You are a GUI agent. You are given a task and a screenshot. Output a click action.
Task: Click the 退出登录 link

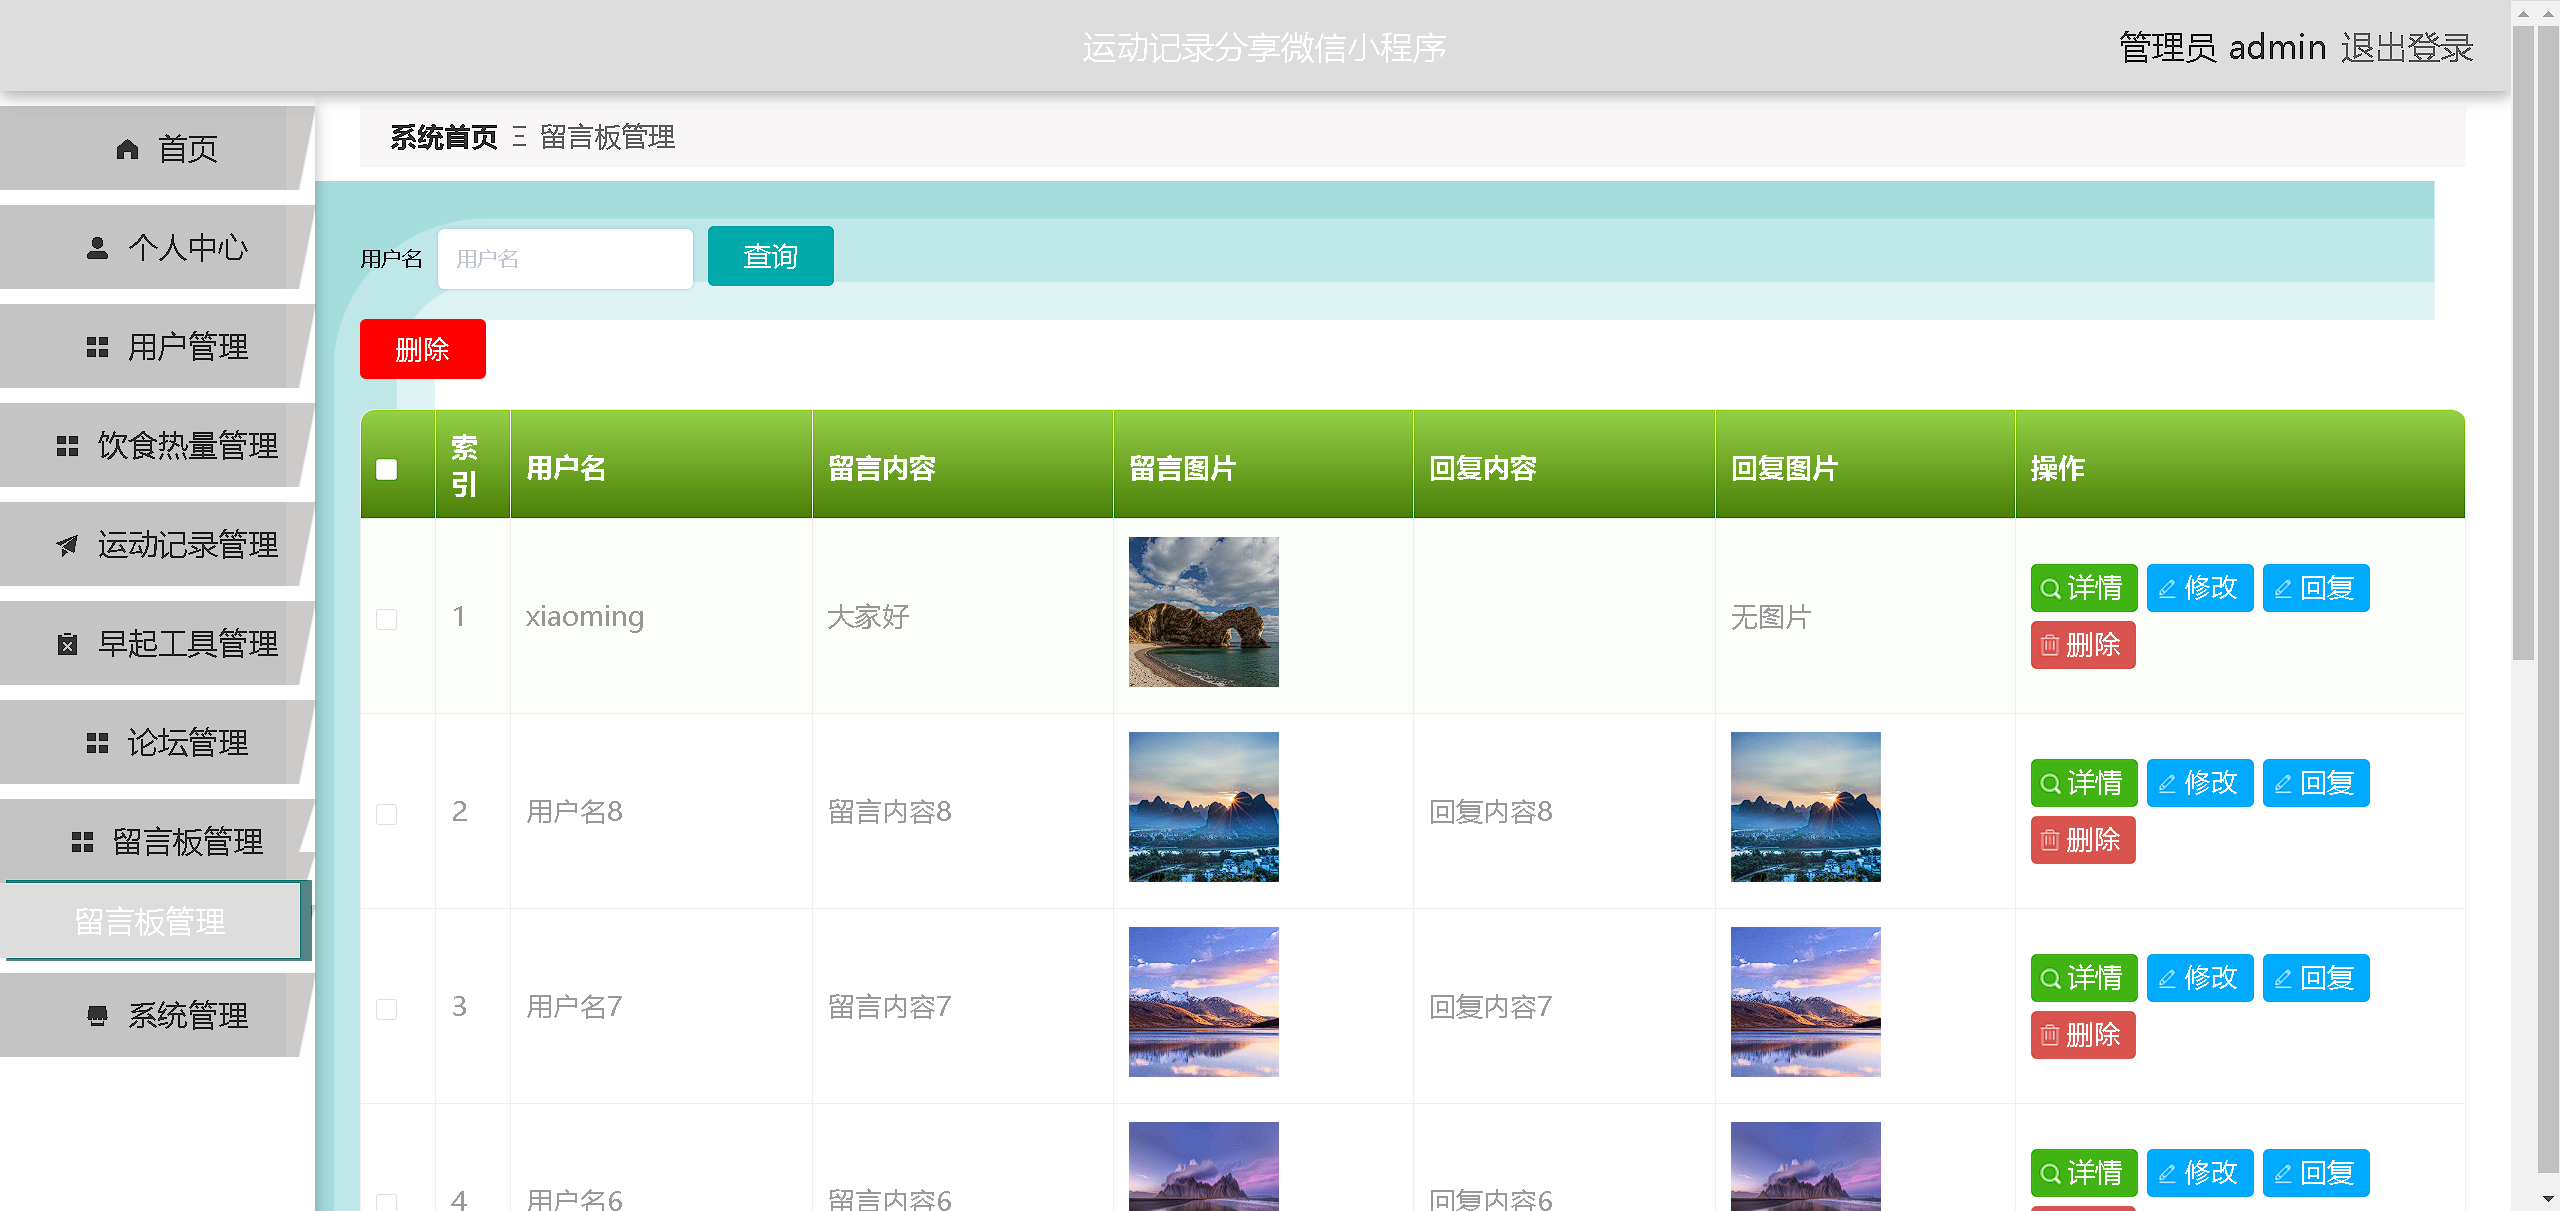point(2407,47)
